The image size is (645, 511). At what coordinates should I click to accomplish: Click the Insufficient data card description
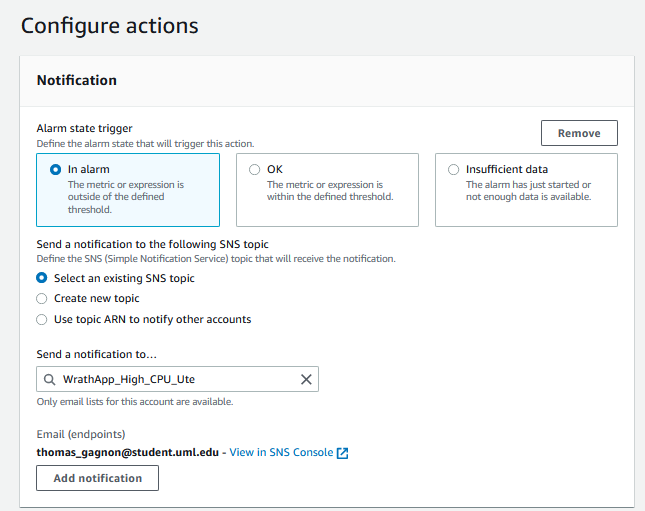528,191
